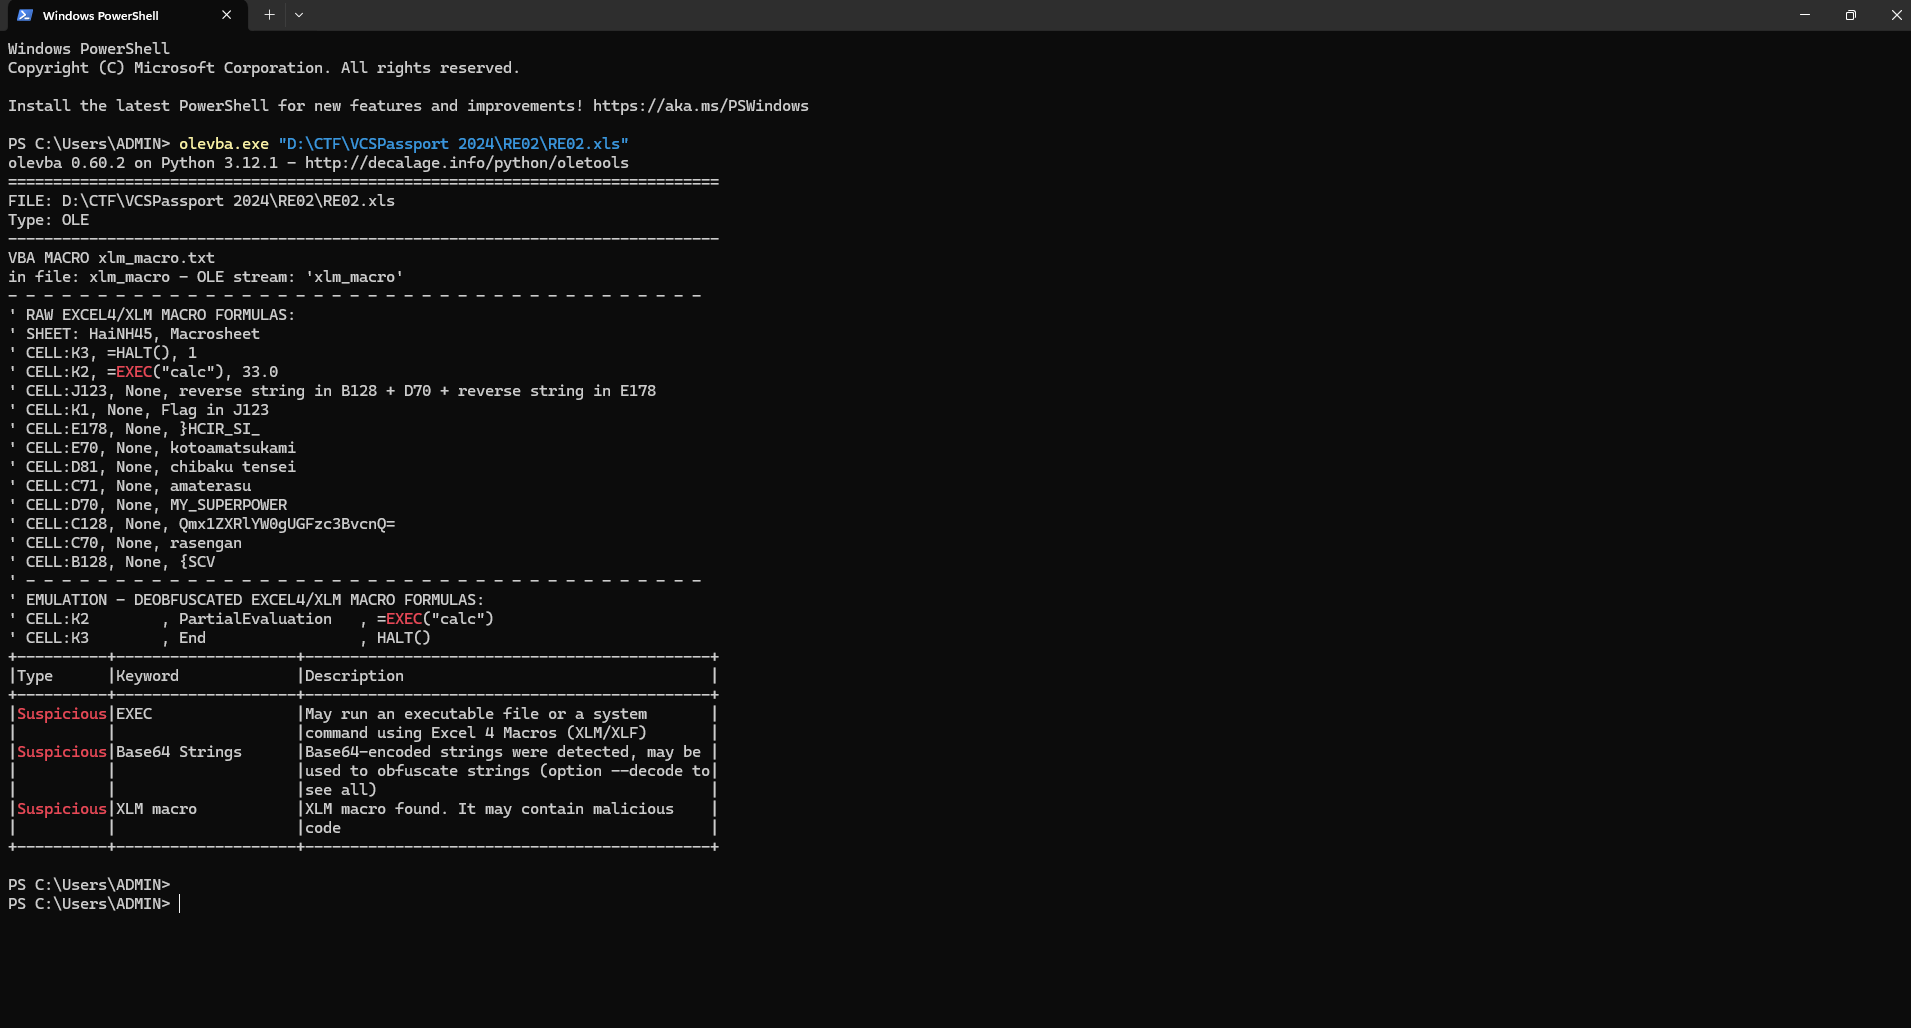This screenshot has height=1028, width=1911.
Task: Click the Base64 string in CELL:C128 line
Action: tap(286, 524)
